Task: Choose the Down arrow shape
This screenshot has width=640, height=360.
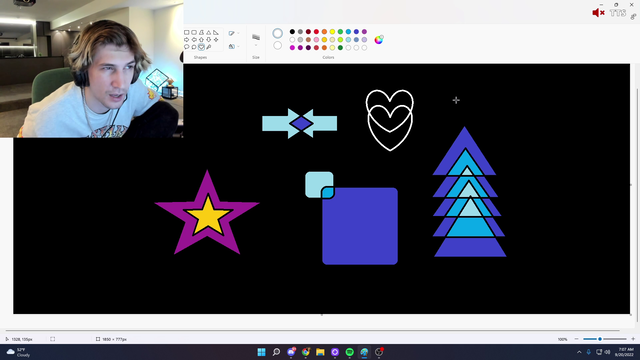Action: 209,40
